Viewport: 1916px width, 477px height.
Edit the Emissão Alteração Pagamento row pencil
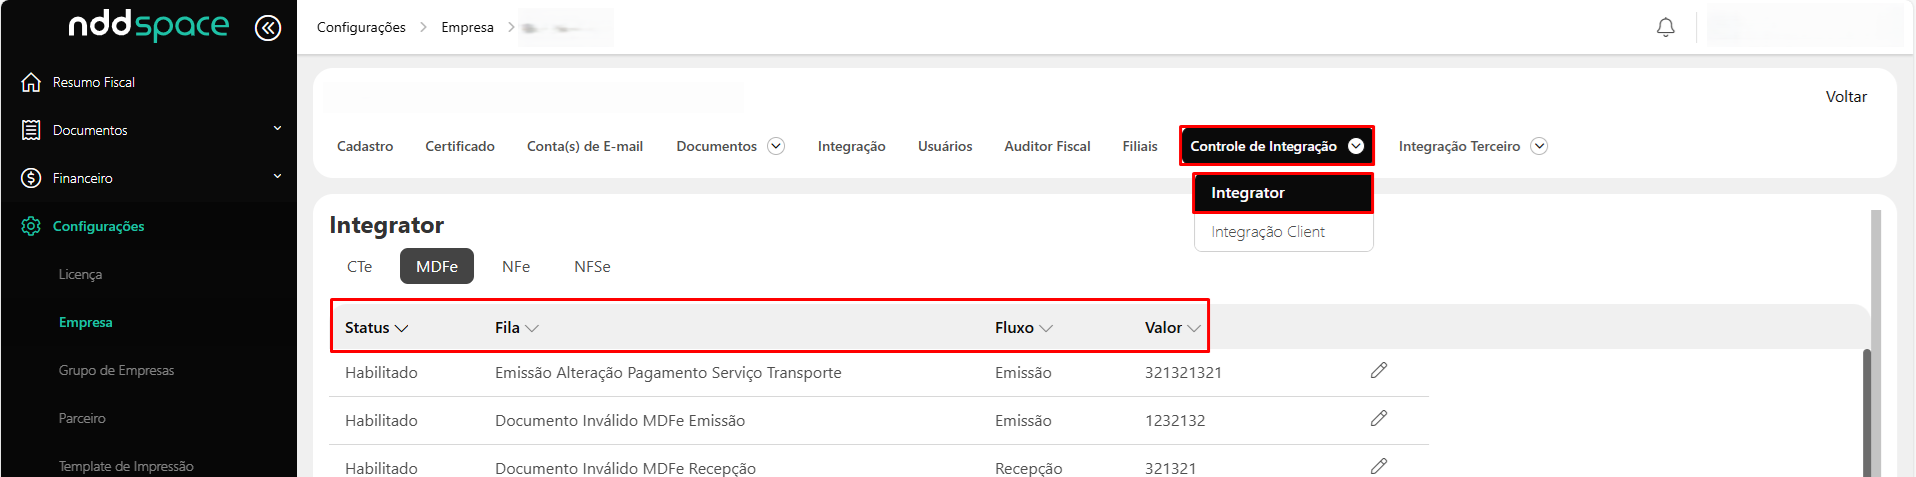tap(1378, 371)
